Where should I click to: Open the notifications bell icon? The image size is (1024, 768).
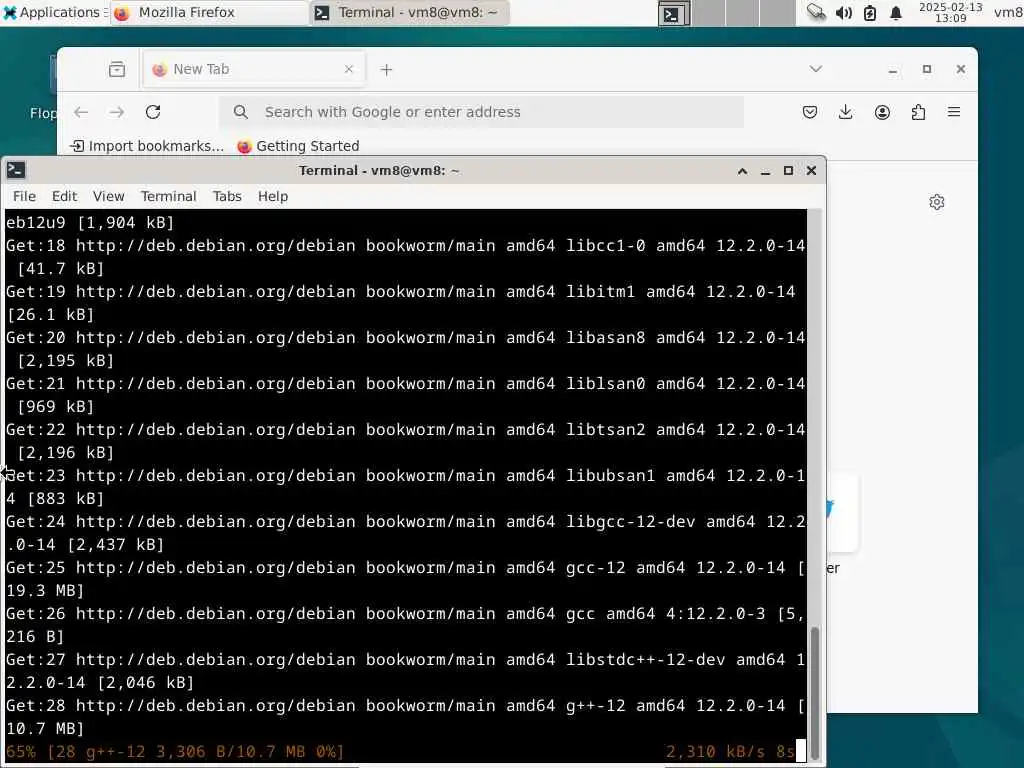pyautogui.click(x=896, y=13)
